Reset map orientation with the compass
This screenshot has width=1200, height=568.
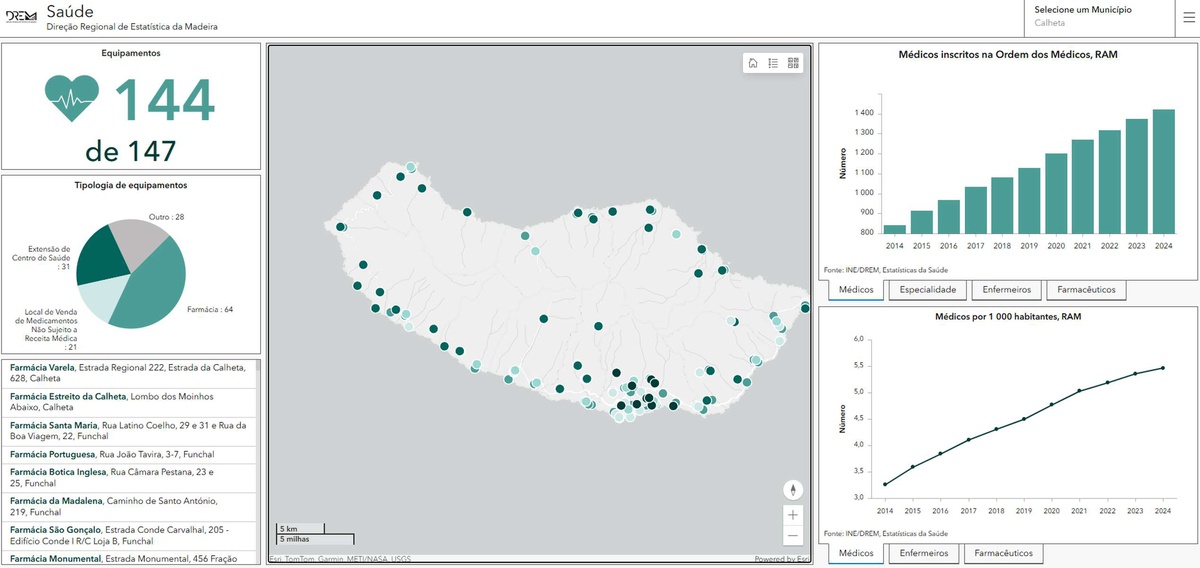point(793,490)
